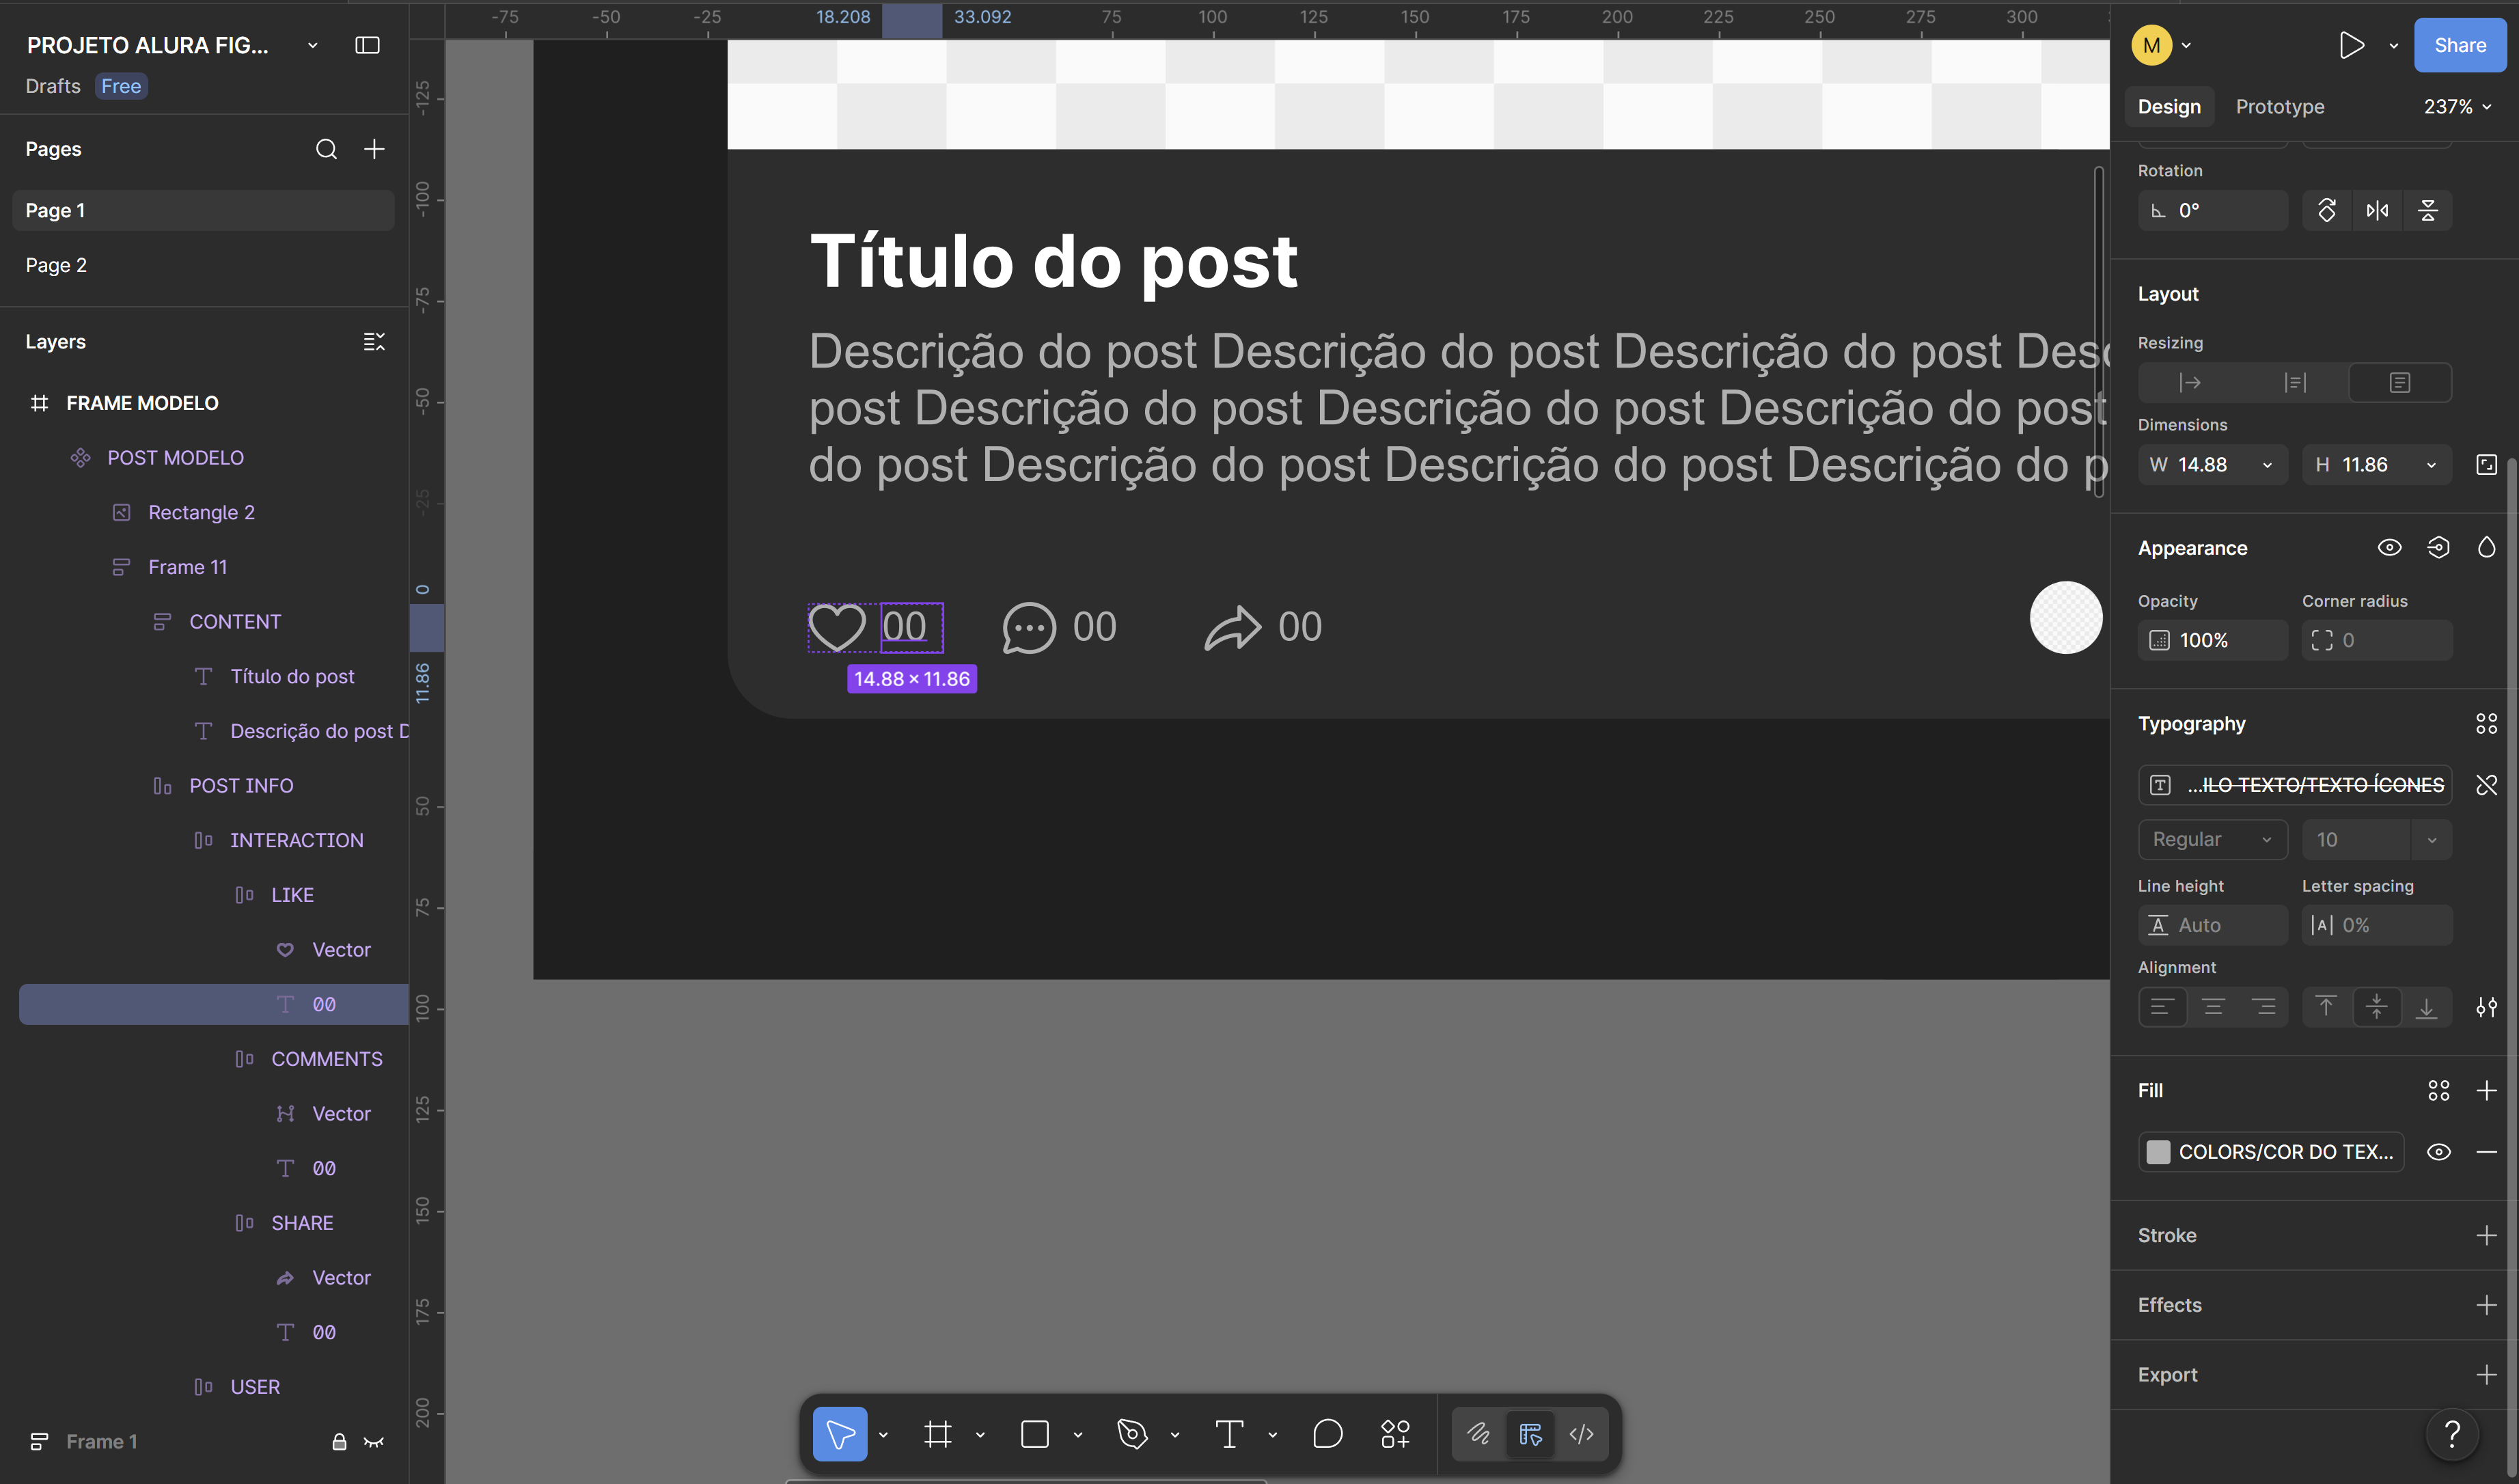The image size is (2519, 1484).
Task: Click the rotate 90 degrees icon
Action: [x=2327, y=210]
